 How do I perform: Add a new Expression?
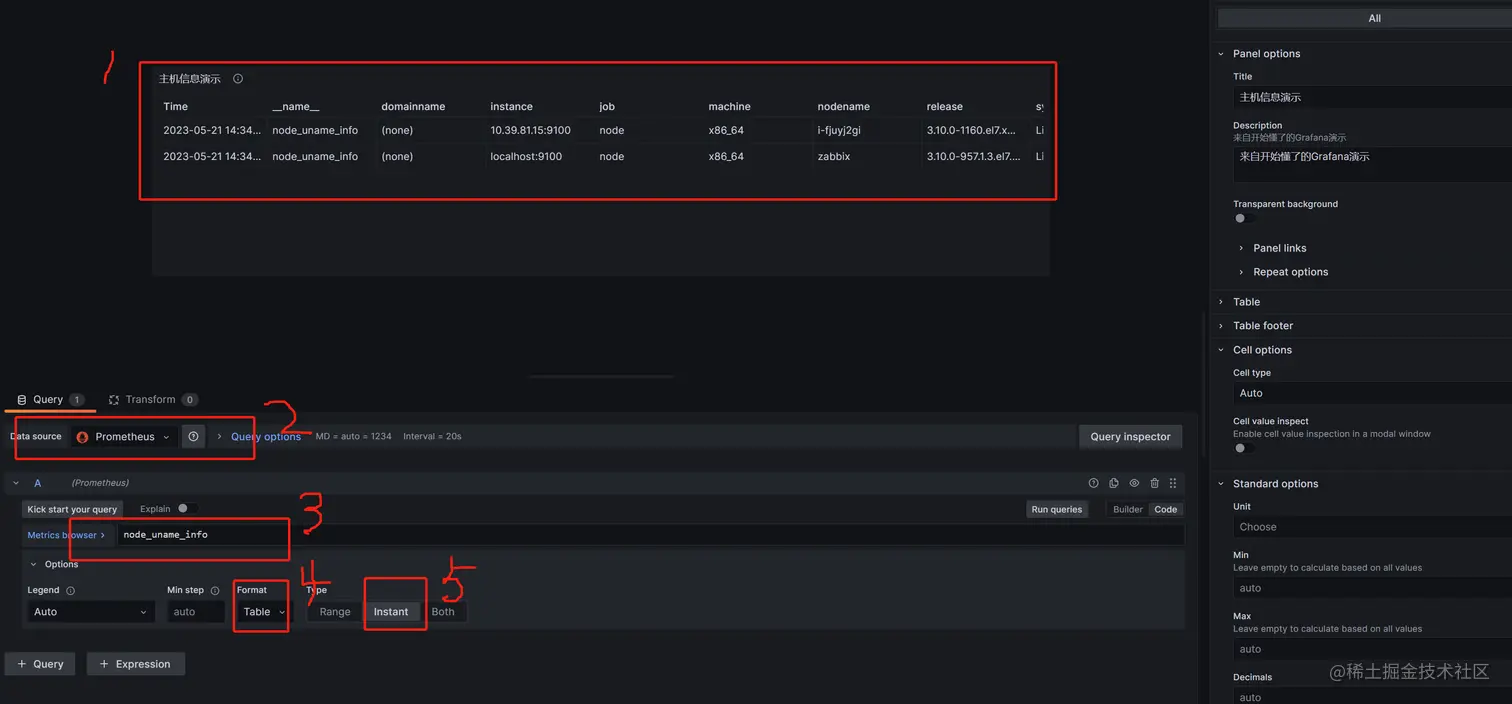[x=136, y=664]
